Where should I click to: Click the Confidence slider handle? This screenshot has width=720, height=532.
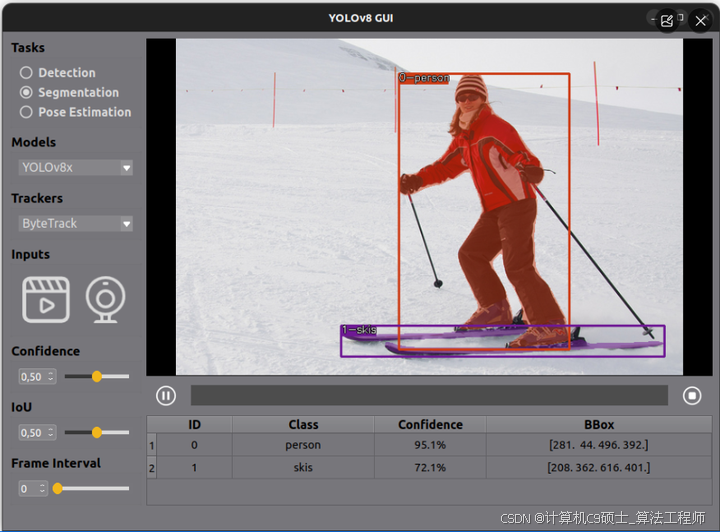(97, 376)
